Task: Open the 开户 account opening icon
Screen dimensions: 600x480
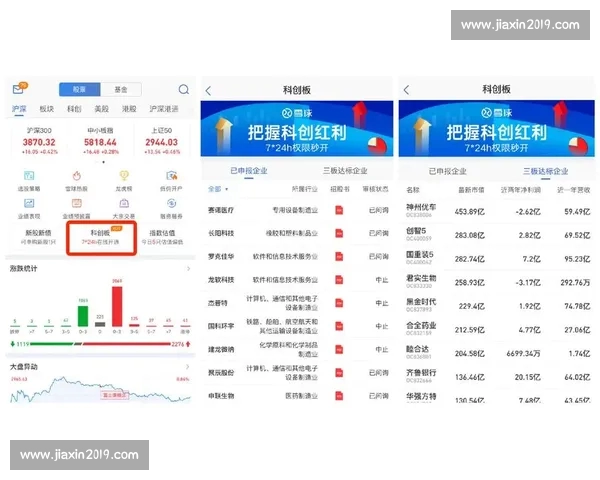Action: (x=171, y=176)
